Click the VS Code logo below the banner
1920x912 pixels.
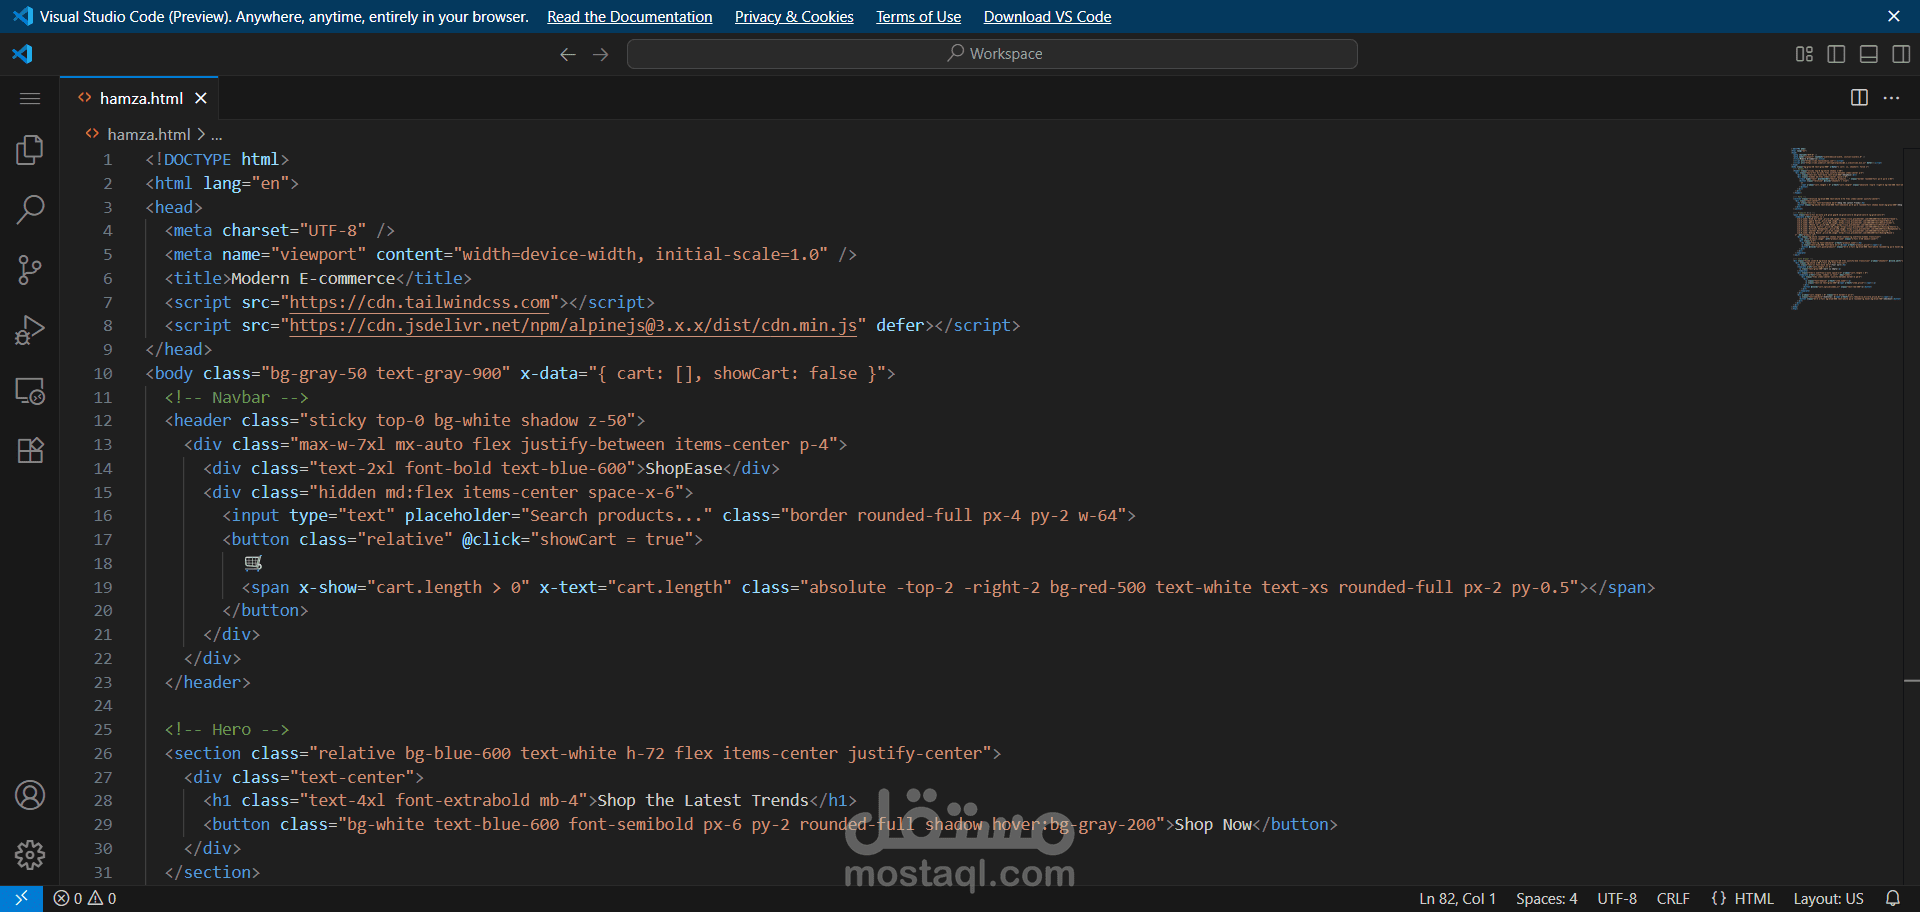[22, 54]
